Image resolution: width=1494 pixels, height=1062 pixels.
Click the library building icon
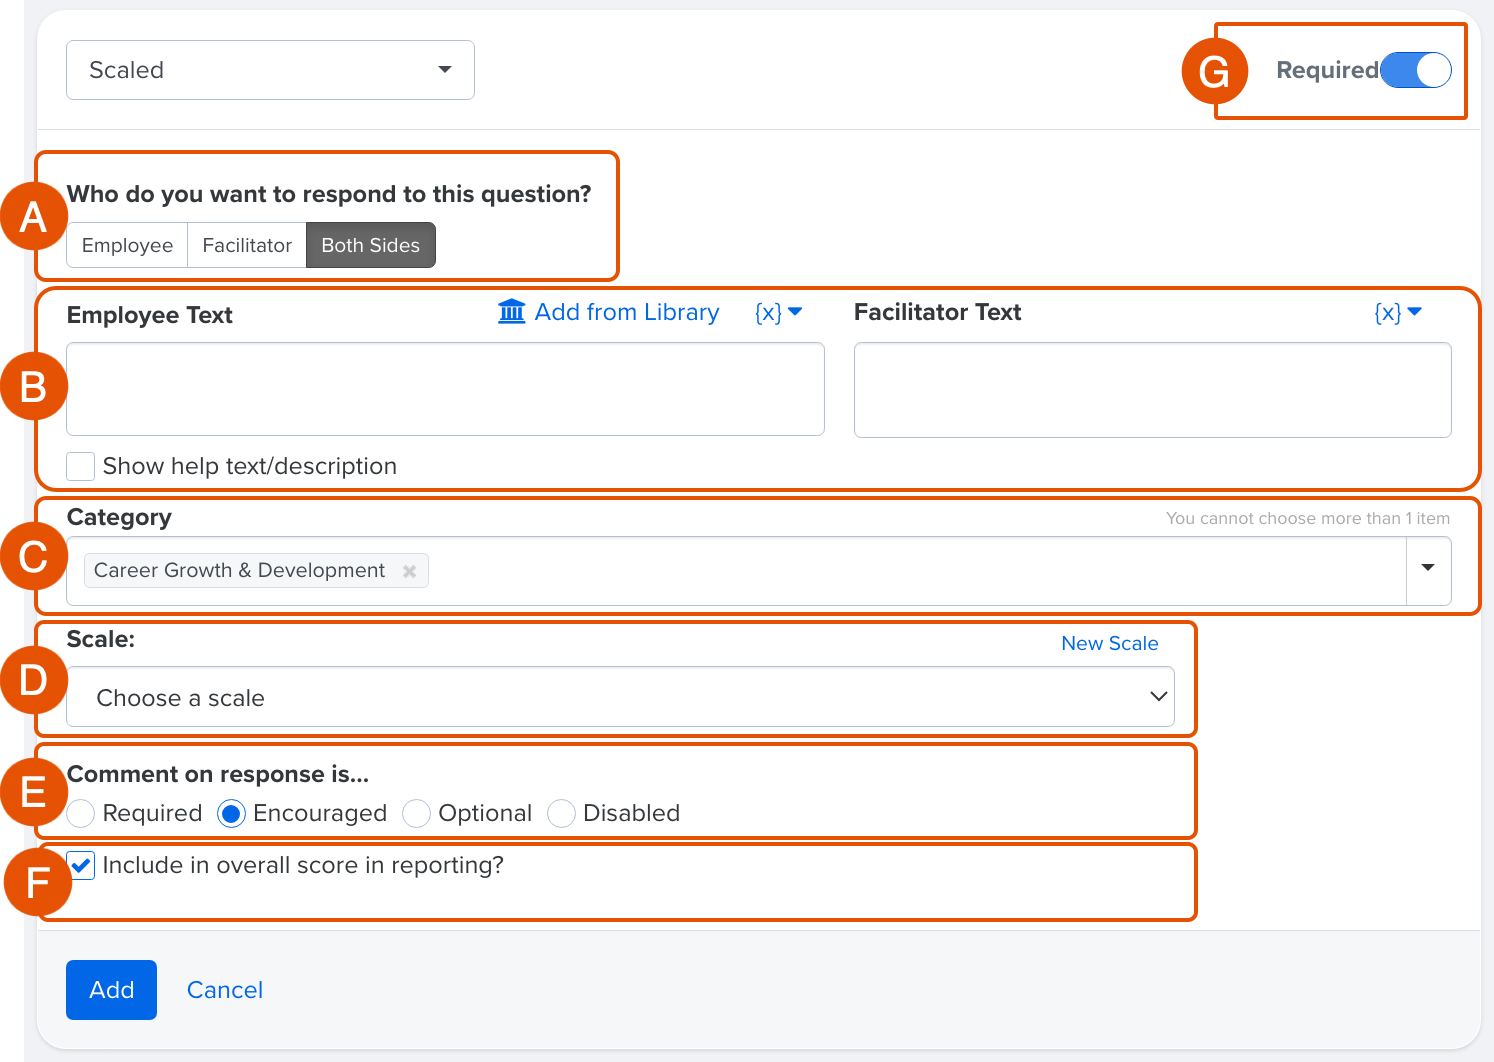(511, 312)
